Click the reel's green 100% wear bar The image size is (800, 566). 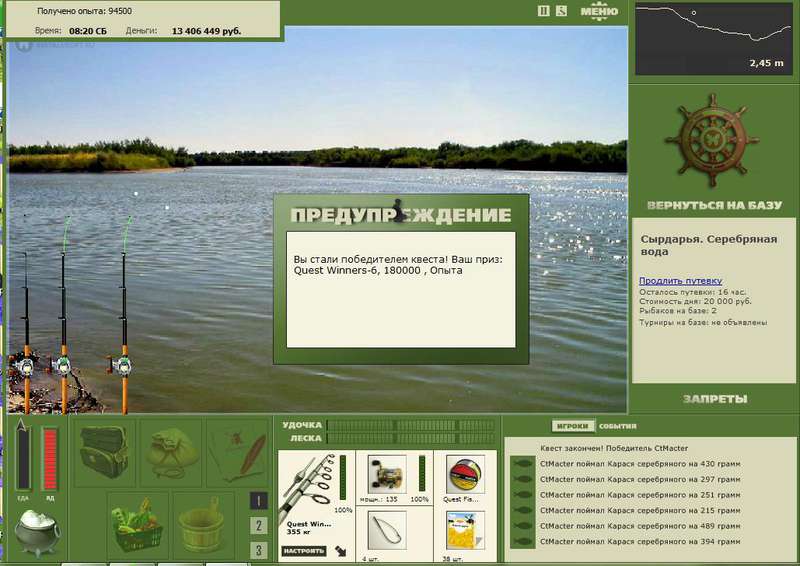422,474
